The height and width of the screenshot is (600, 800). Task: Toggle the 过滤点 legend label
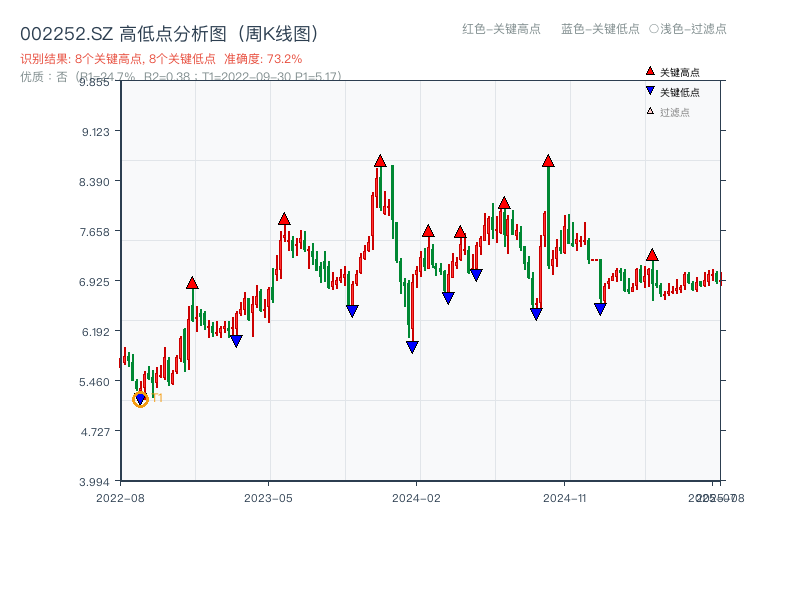(674, 112)
